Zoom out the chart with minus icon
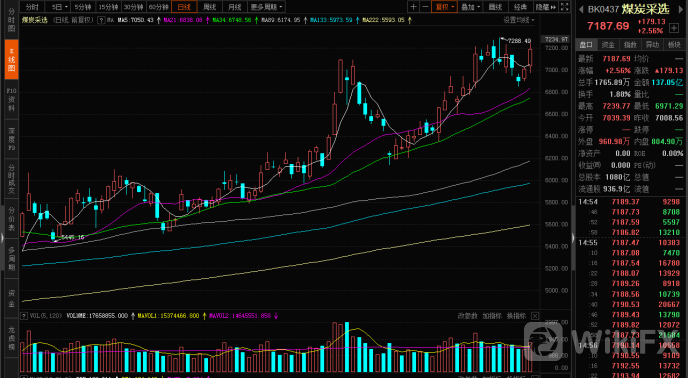The image size is (689, 378). pyautogui.click(x=425, y=7)
